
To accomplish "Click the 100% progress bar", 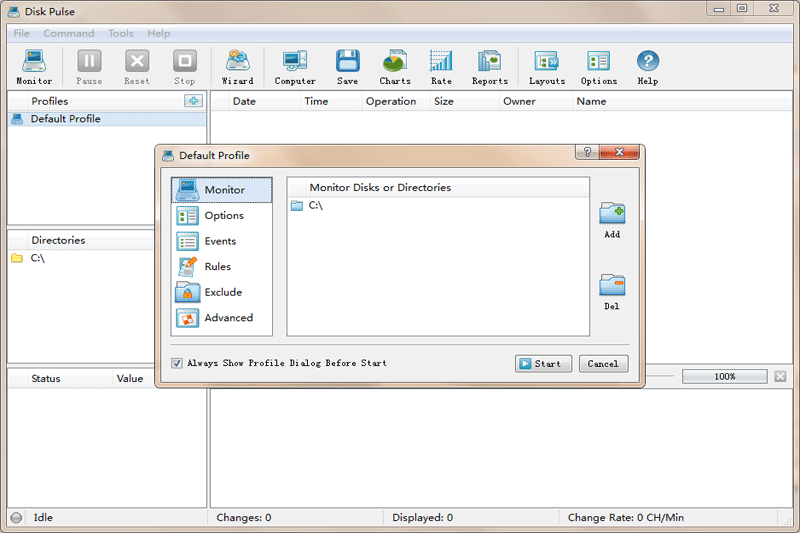I will tap(724, 376).
